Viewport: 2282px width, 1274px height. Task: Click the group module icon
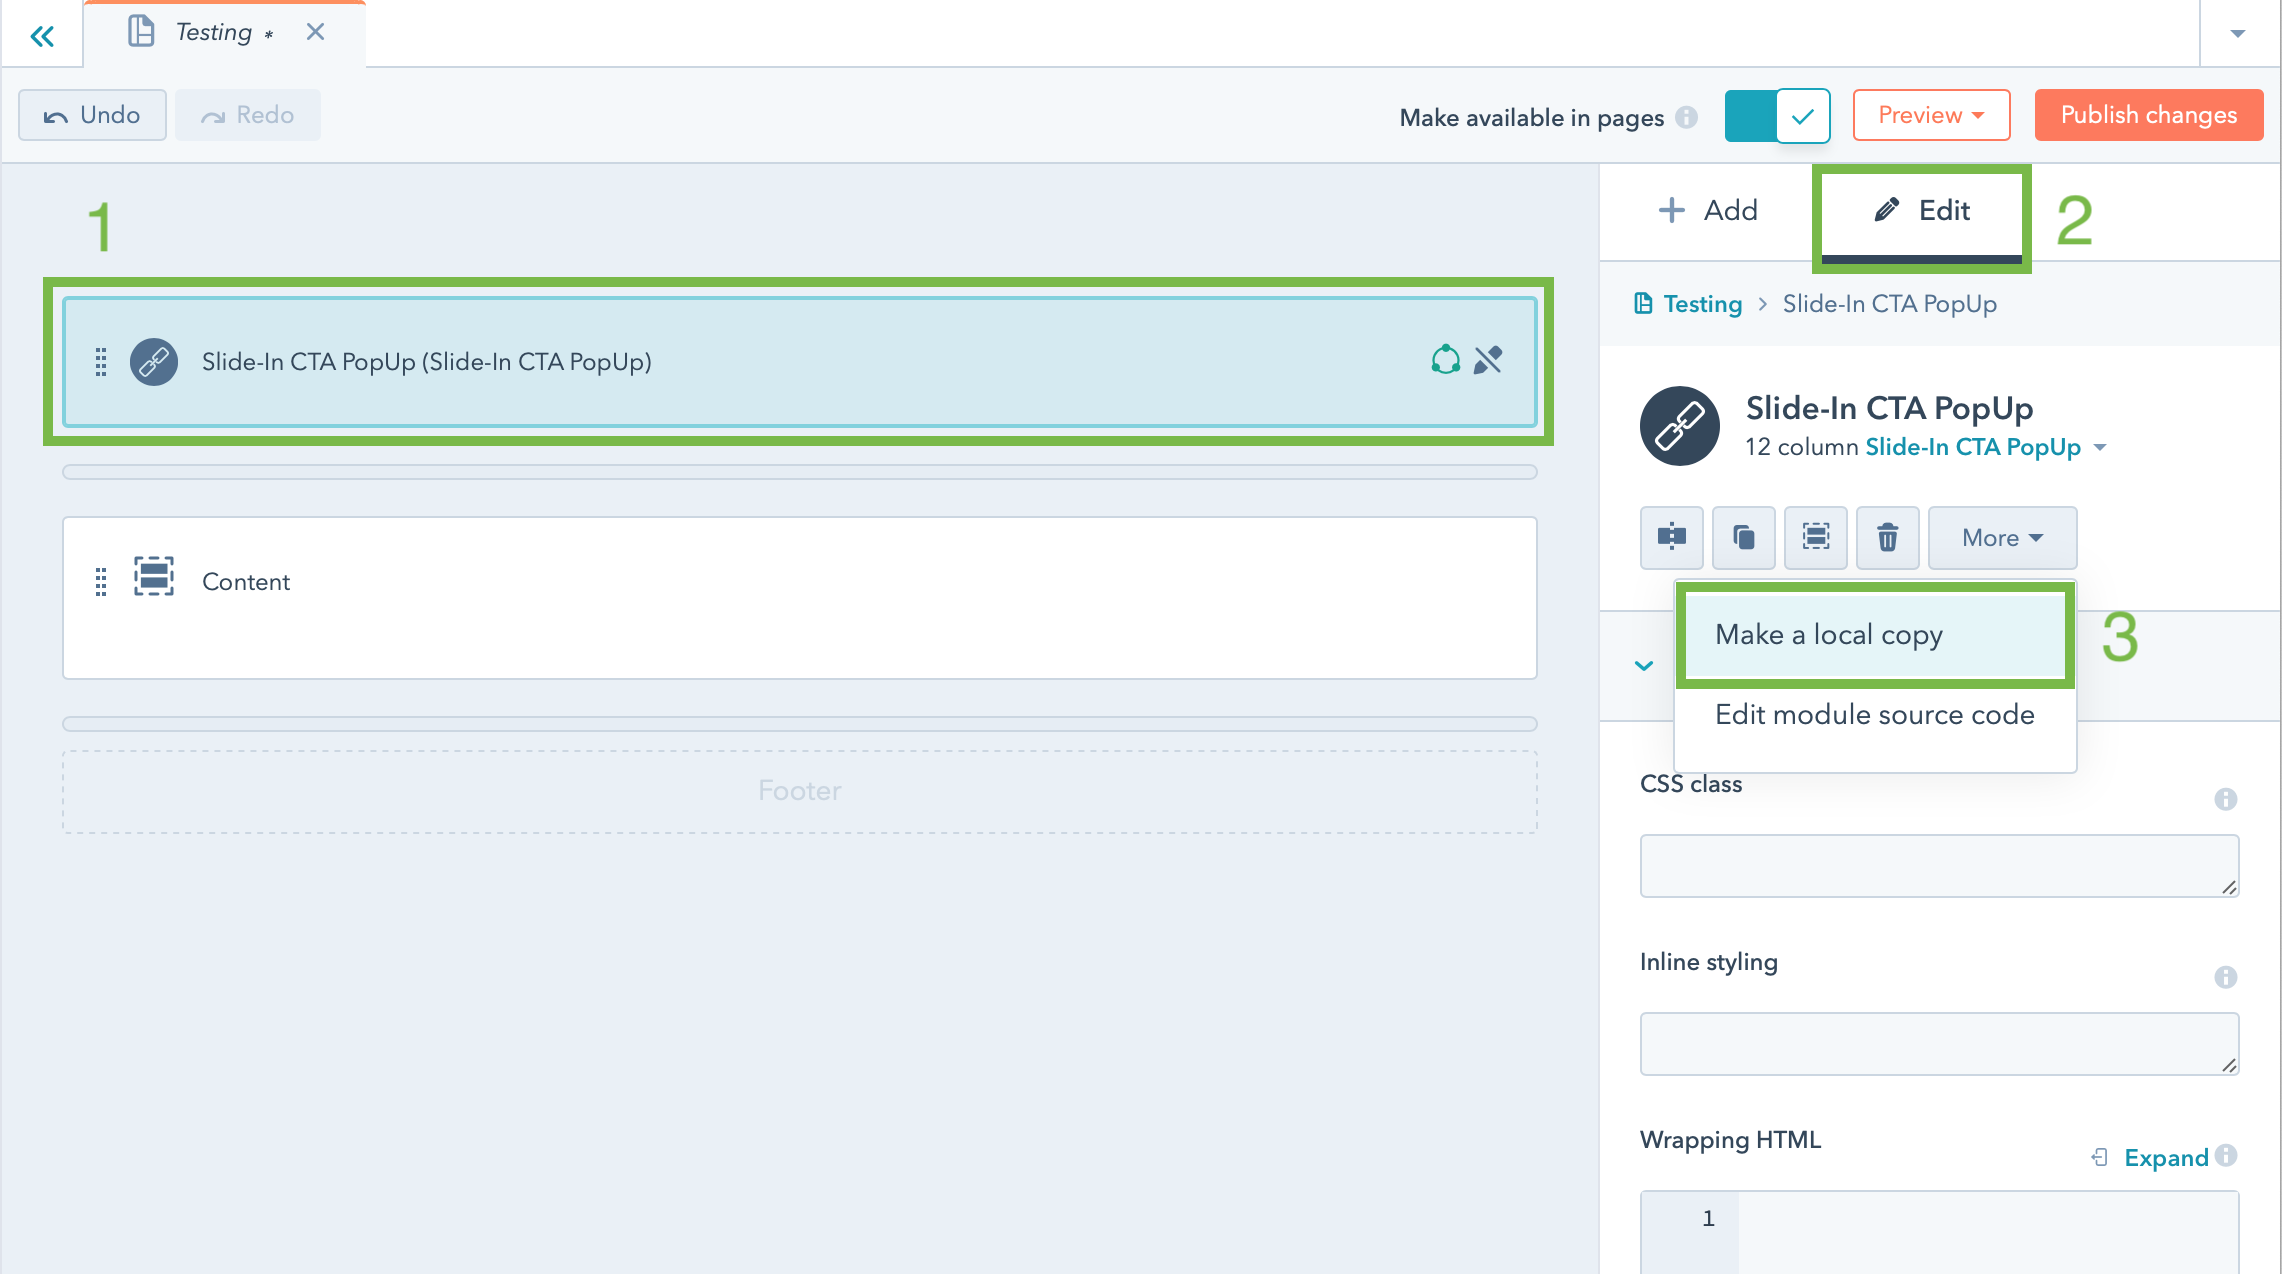[x=1816, y=538]
